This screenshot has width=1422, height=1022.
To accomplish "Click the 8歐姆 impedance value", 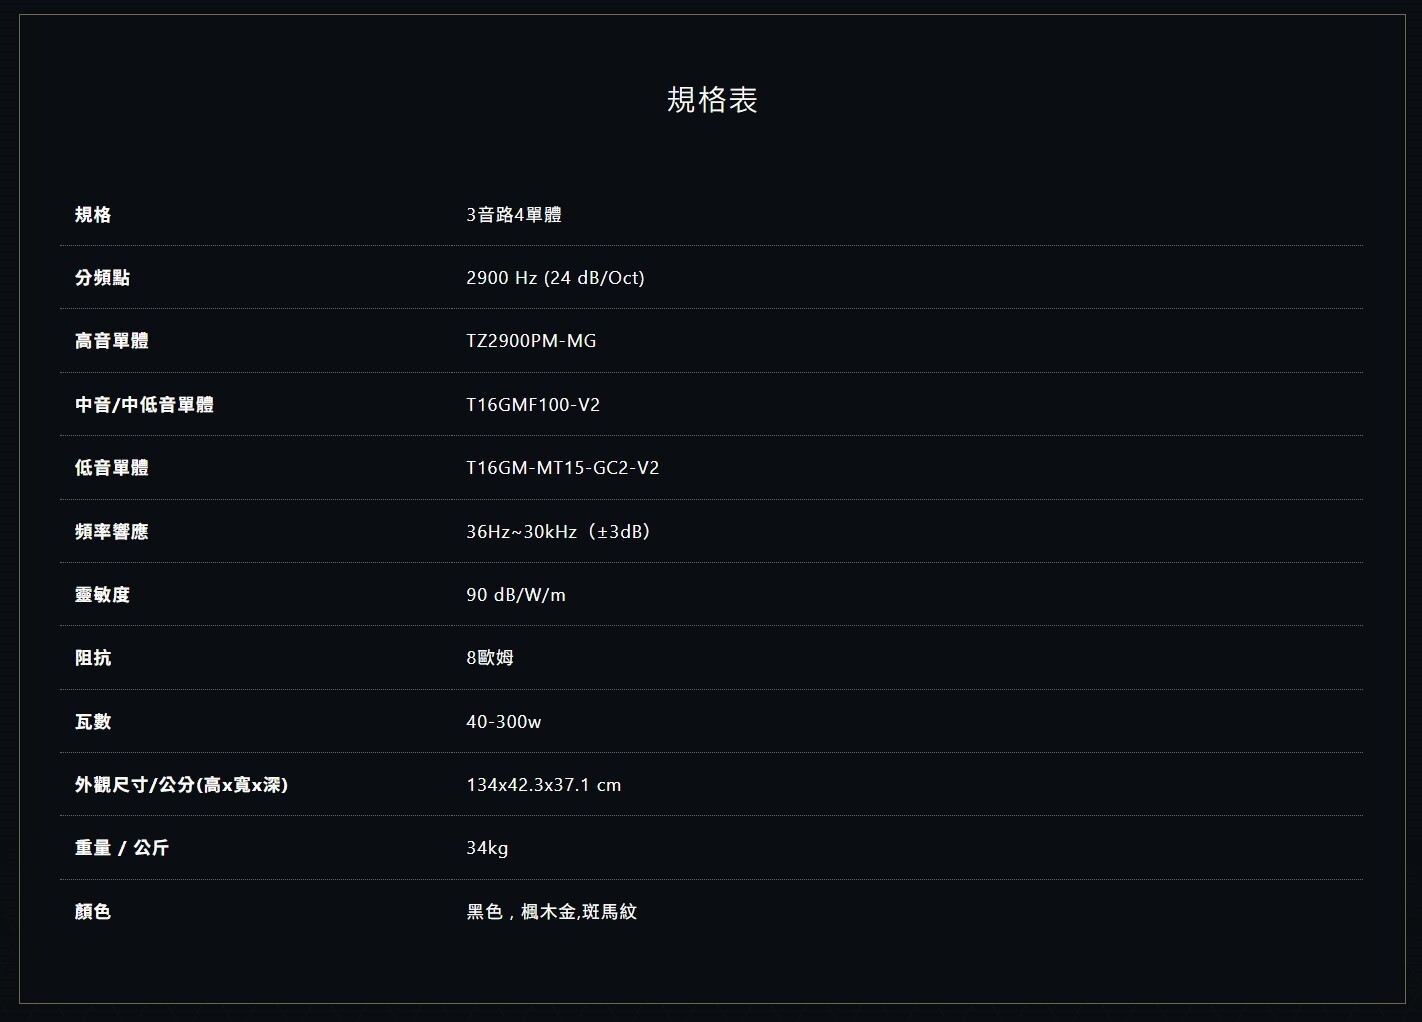I will tap(489, 658).
